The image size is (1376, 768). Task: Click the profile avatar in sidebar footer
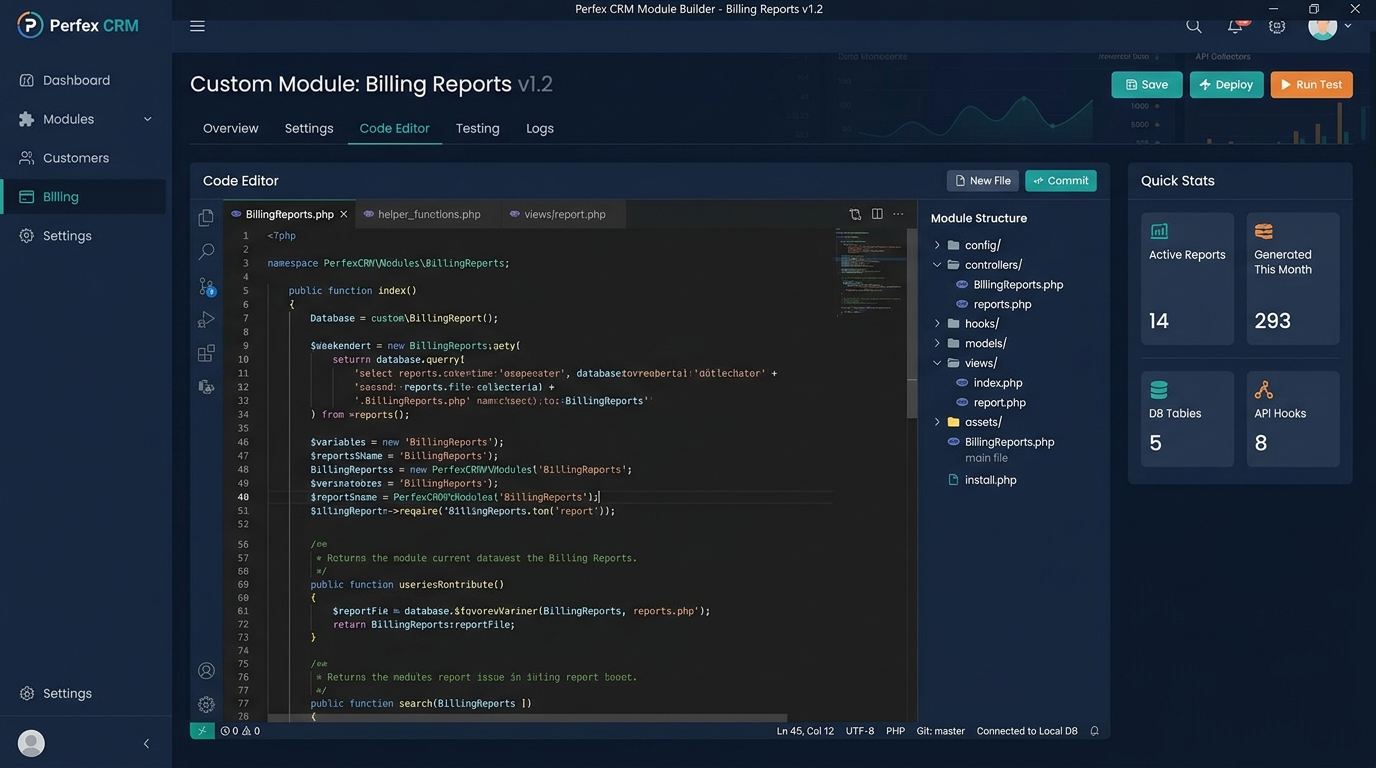[31, 743]
